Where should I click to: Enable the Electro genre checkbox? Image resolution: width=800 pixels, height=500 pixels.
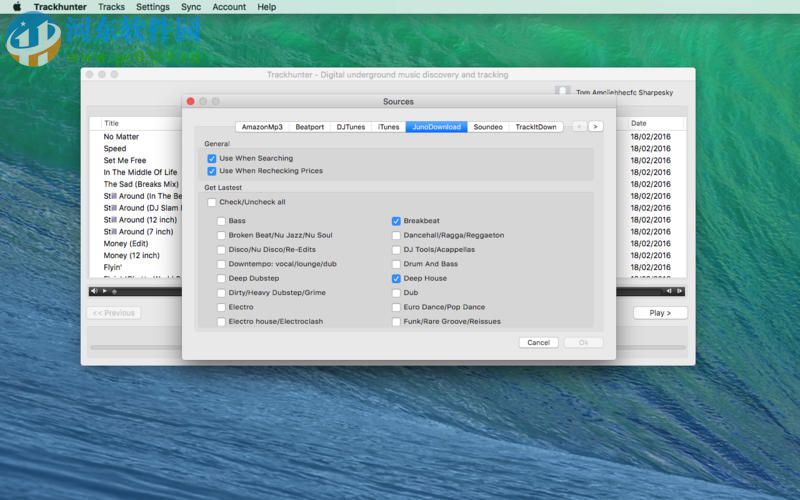pos(221,307)
